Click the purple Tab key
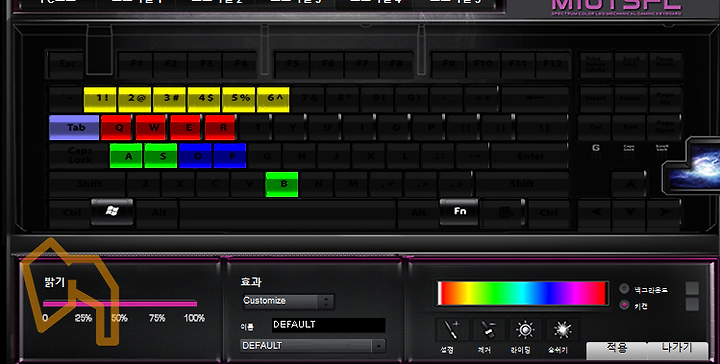720x364 pixels. pos(74,127)
